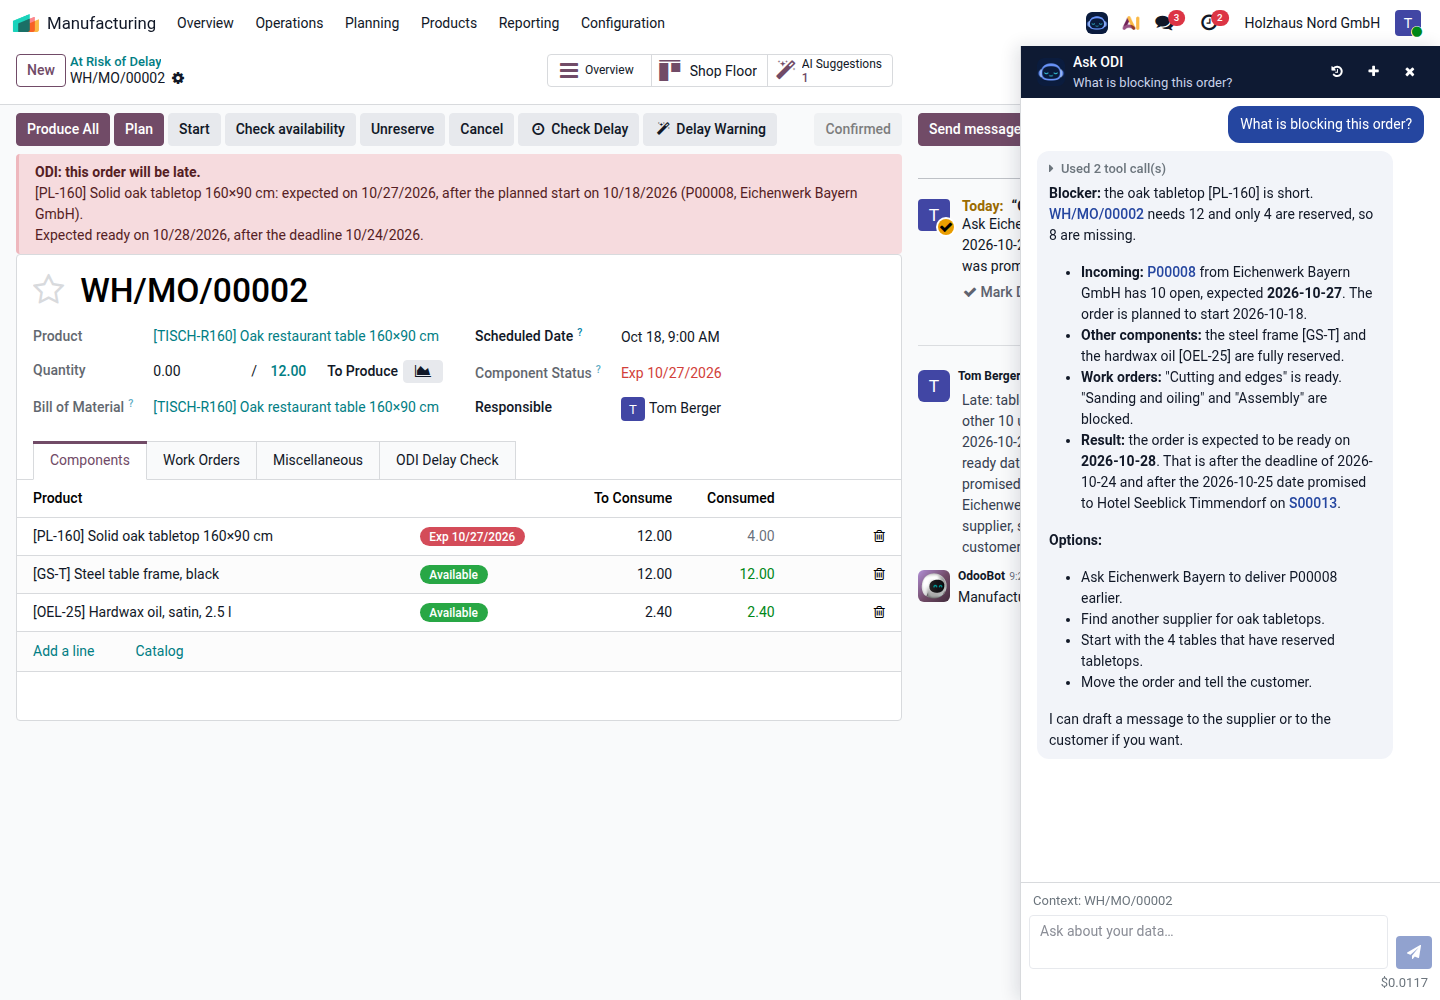Switch to the Work Orders tab

[x=201, y=460]
